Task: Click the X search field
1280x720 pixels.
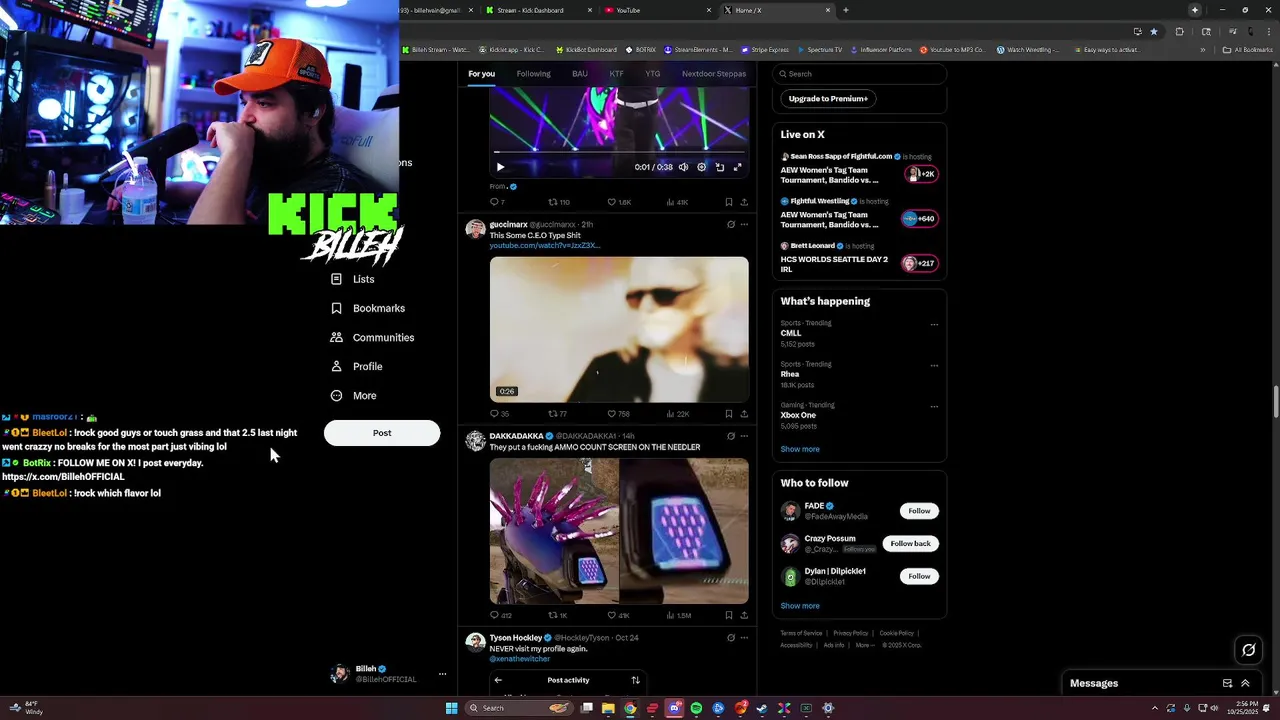Action: click(x=859, y=74)
